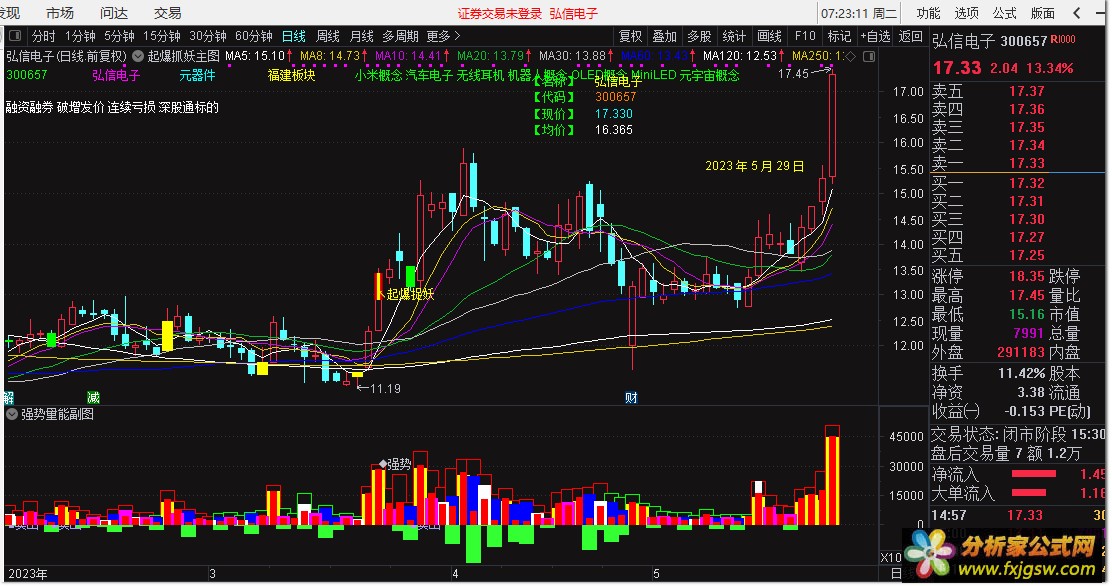Viewport: 1112px width, 586px height.
Task: Click the 返回 return button
Action: pyautogui.click(x=911, y=35)
